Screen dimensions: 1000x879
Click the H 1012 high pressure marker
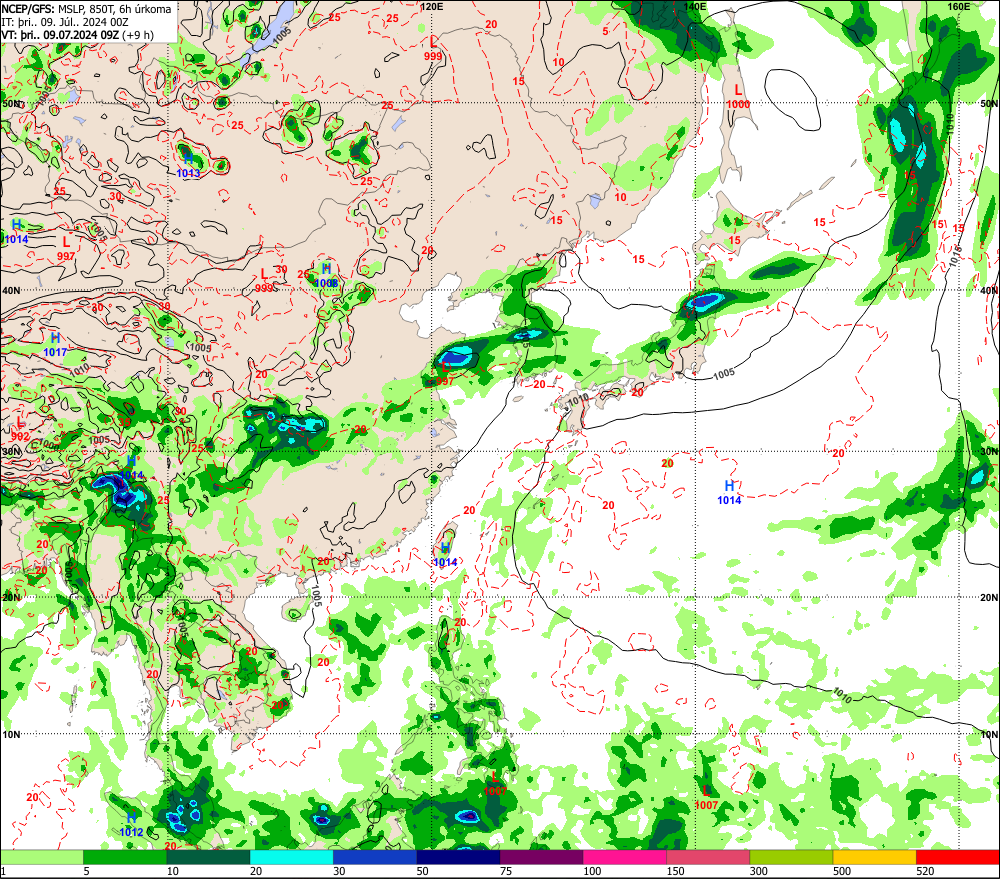pos(131,824)
